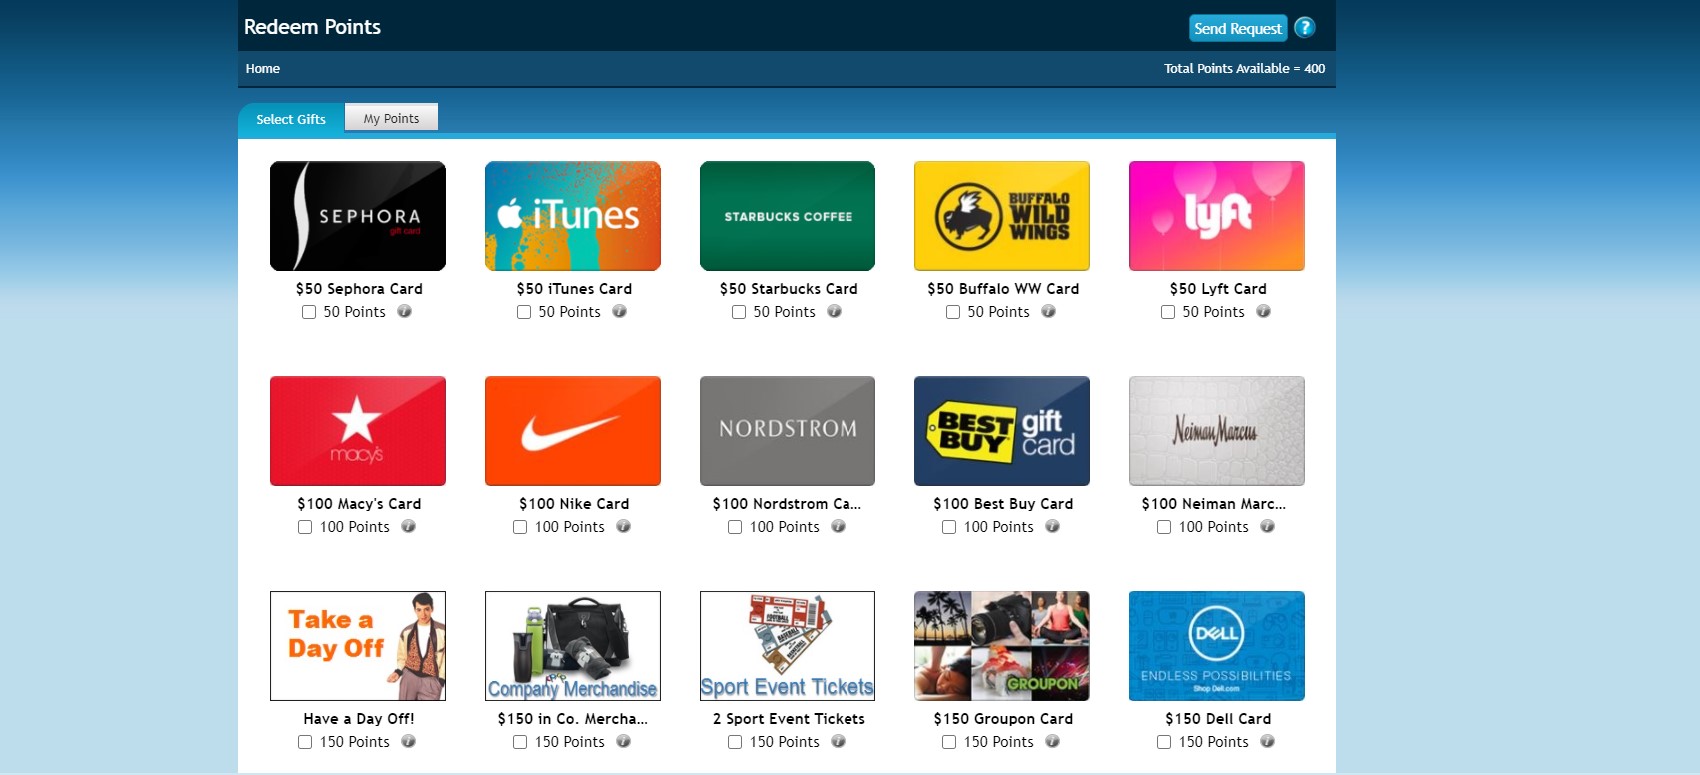Tick the Neiman Marcus card checkbox
Image resolution: width=1700 pixels, height=775 pixels.
(1164, 527)
